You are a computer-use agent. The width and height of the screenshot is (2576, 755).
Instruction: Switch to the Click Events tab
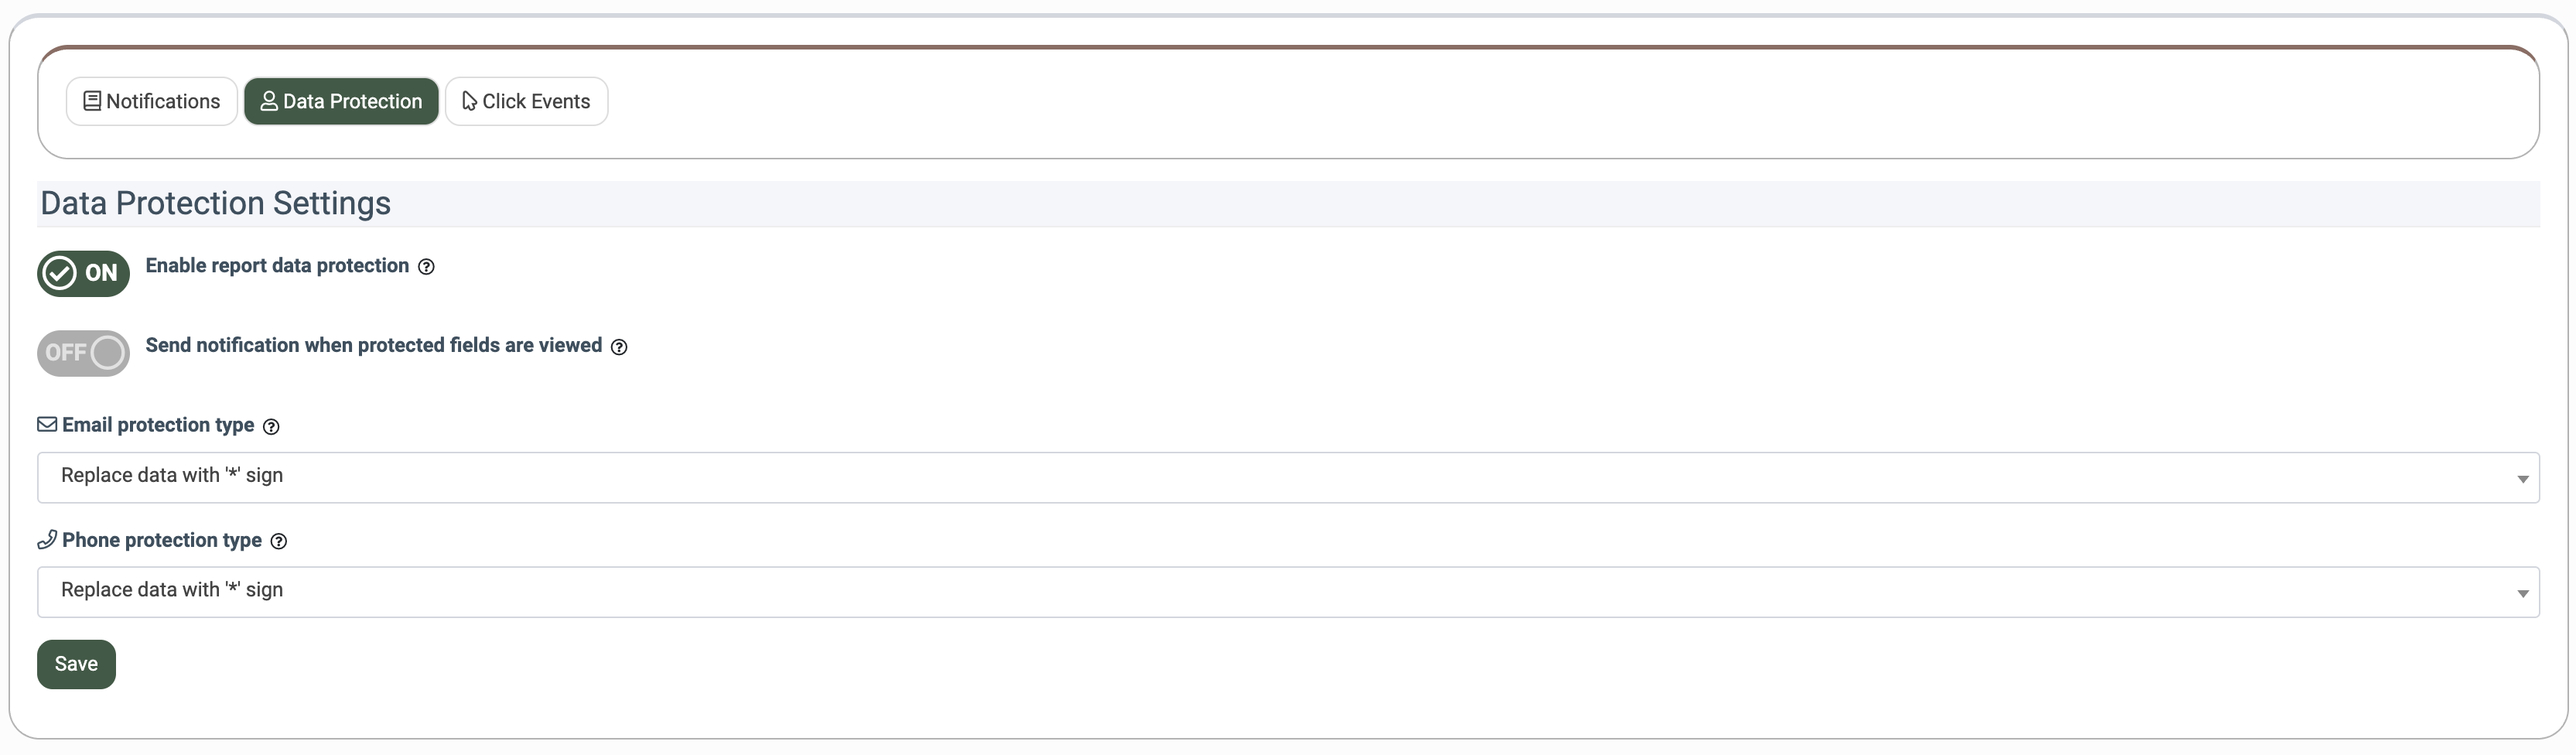click(x=526, y=101)
